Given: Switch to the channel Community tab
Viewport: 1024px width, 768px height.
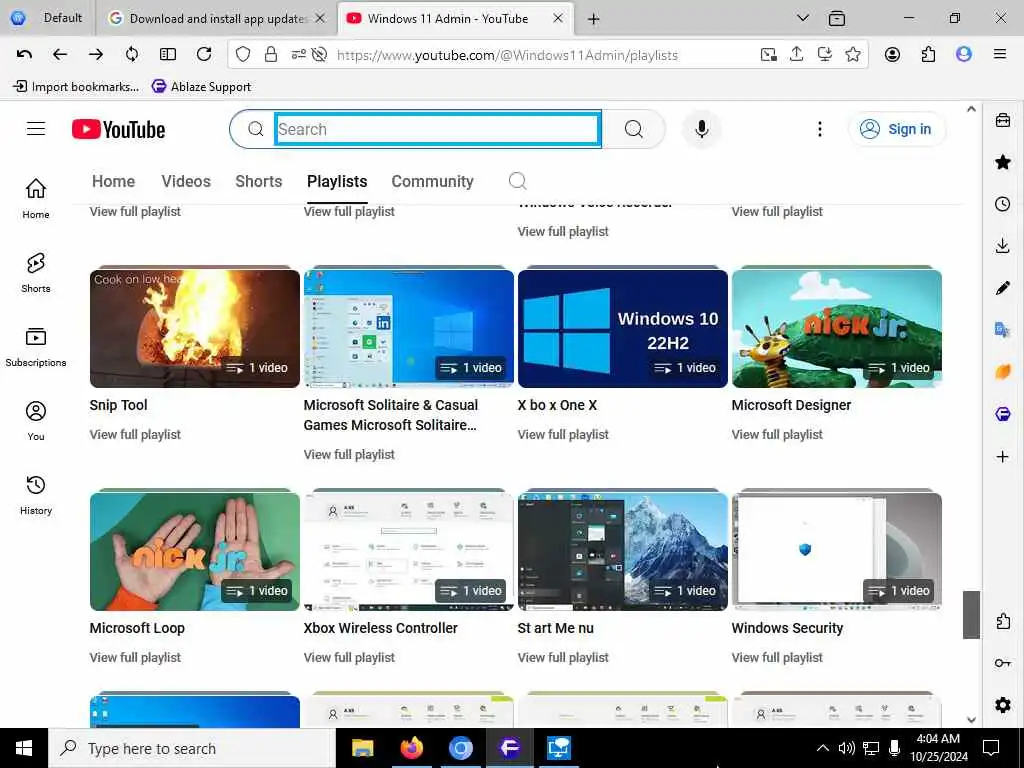Looking at the screenshot, I should (432, 181).
